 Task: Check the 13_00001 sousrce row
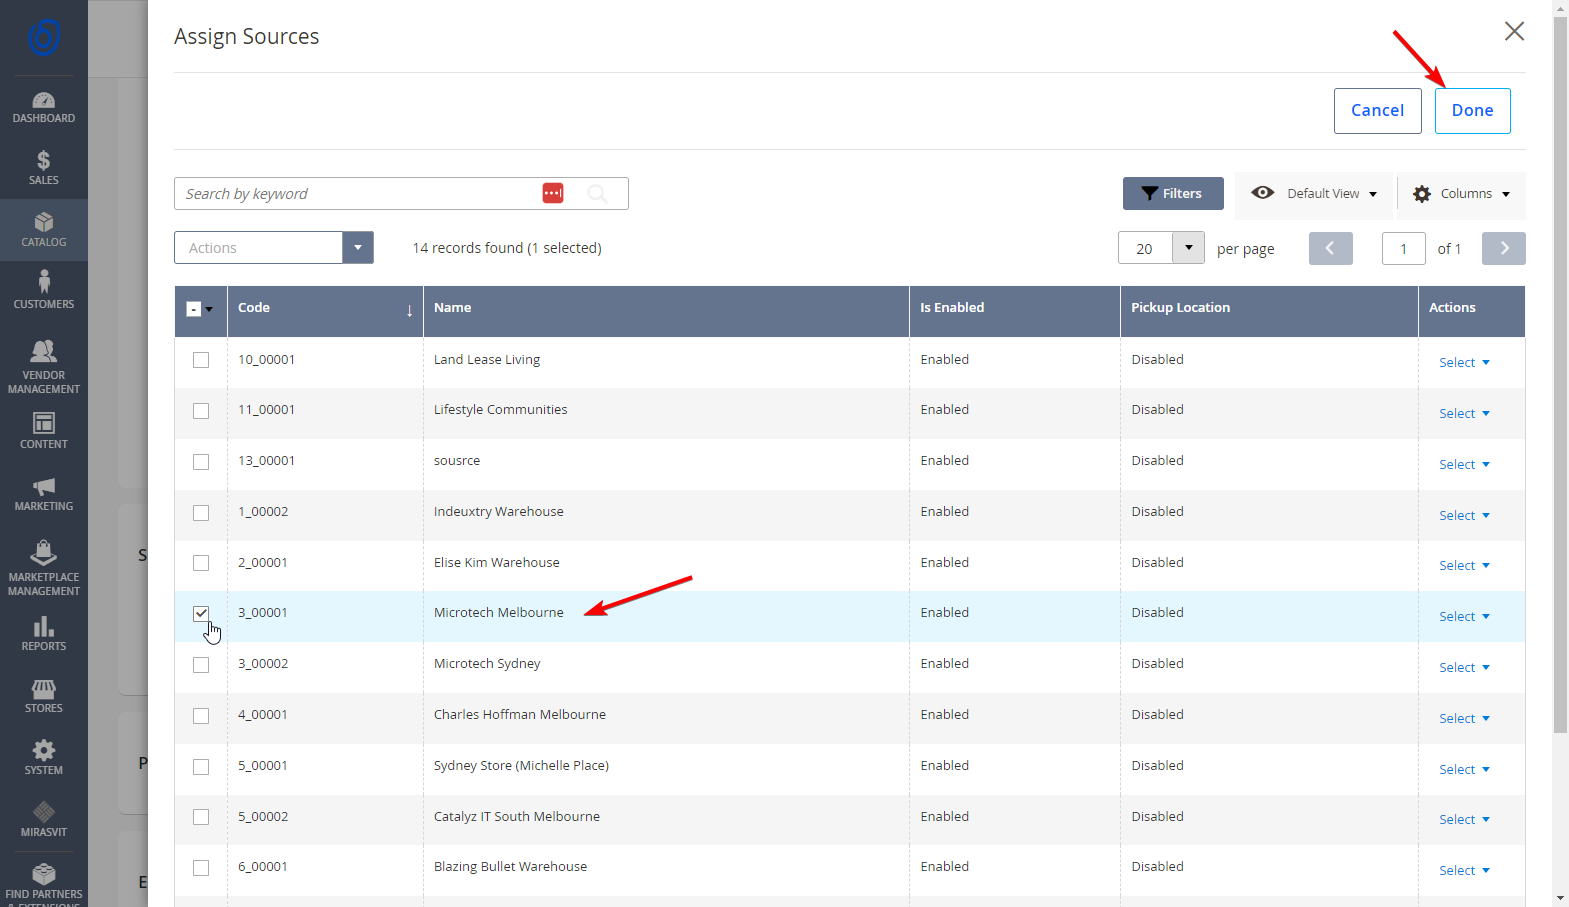click(x=201, y=462)
